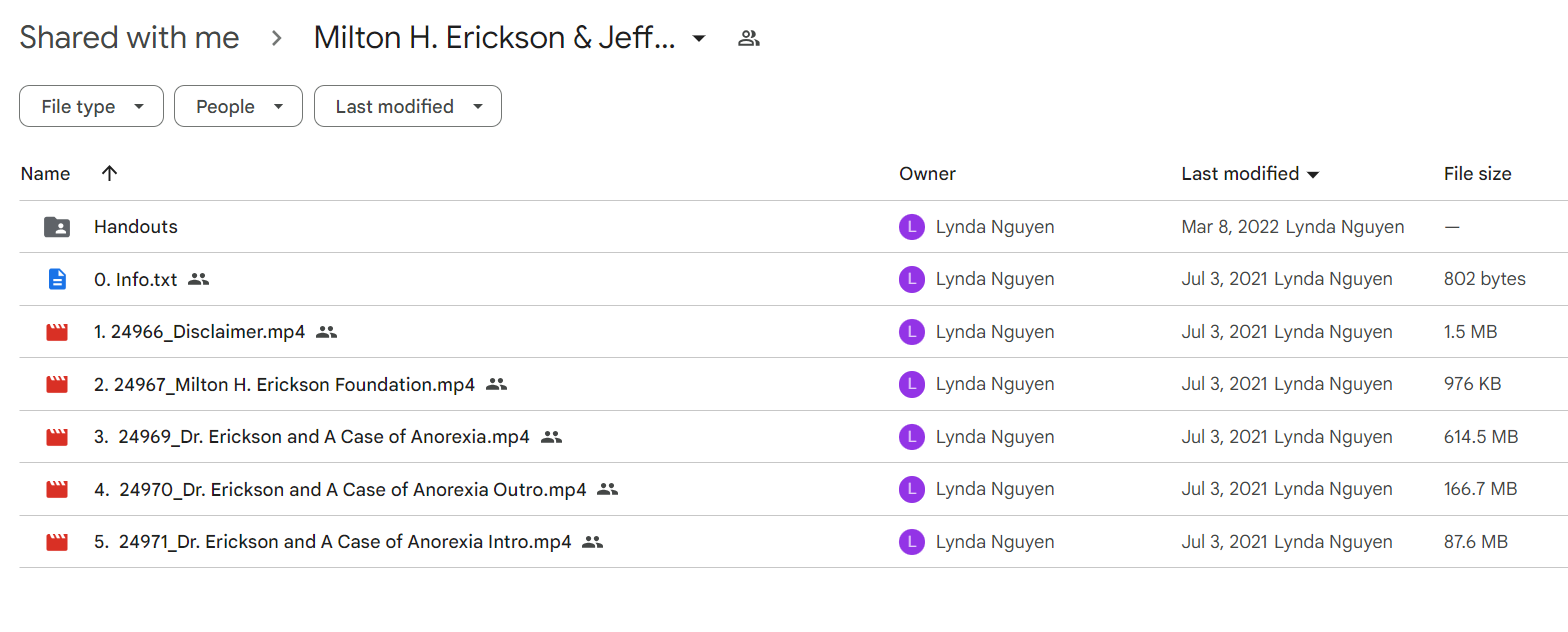Click owner avatar in 0. Info.txt row

pyautogui.click(x=911, y=280)
